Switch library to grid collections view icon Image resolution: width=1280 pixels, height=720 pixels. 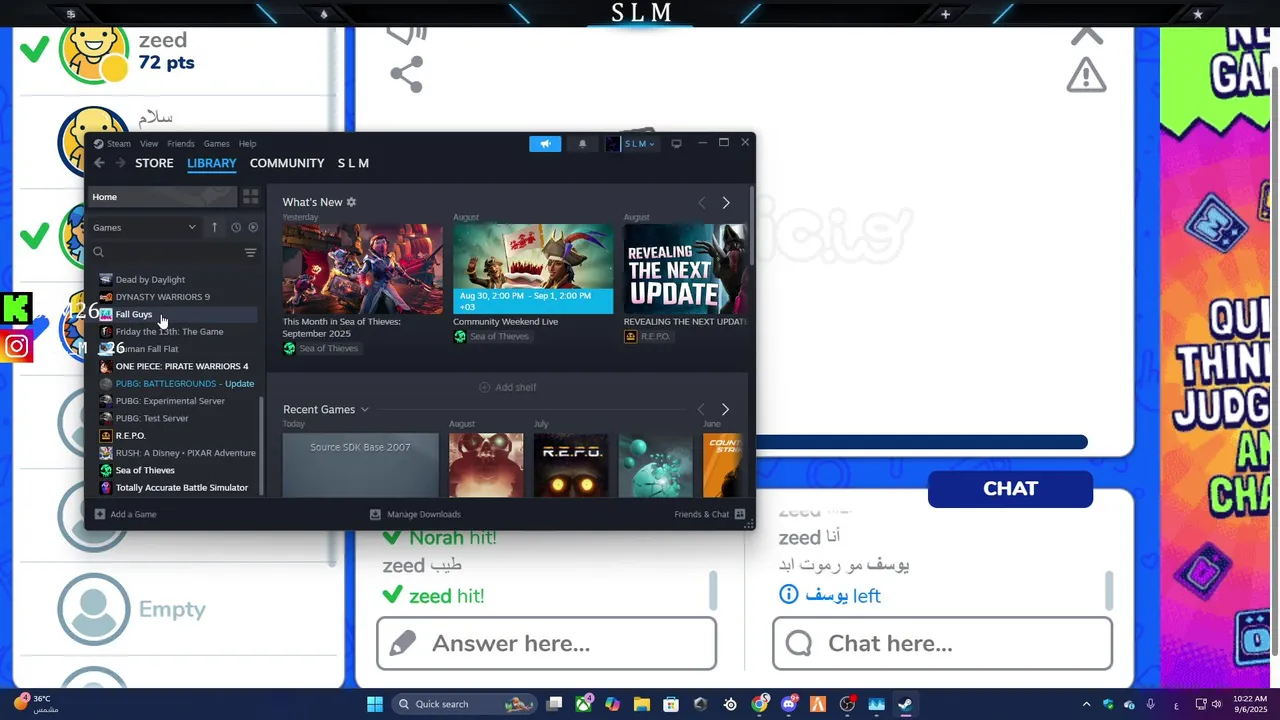click(x=251, y=197)
